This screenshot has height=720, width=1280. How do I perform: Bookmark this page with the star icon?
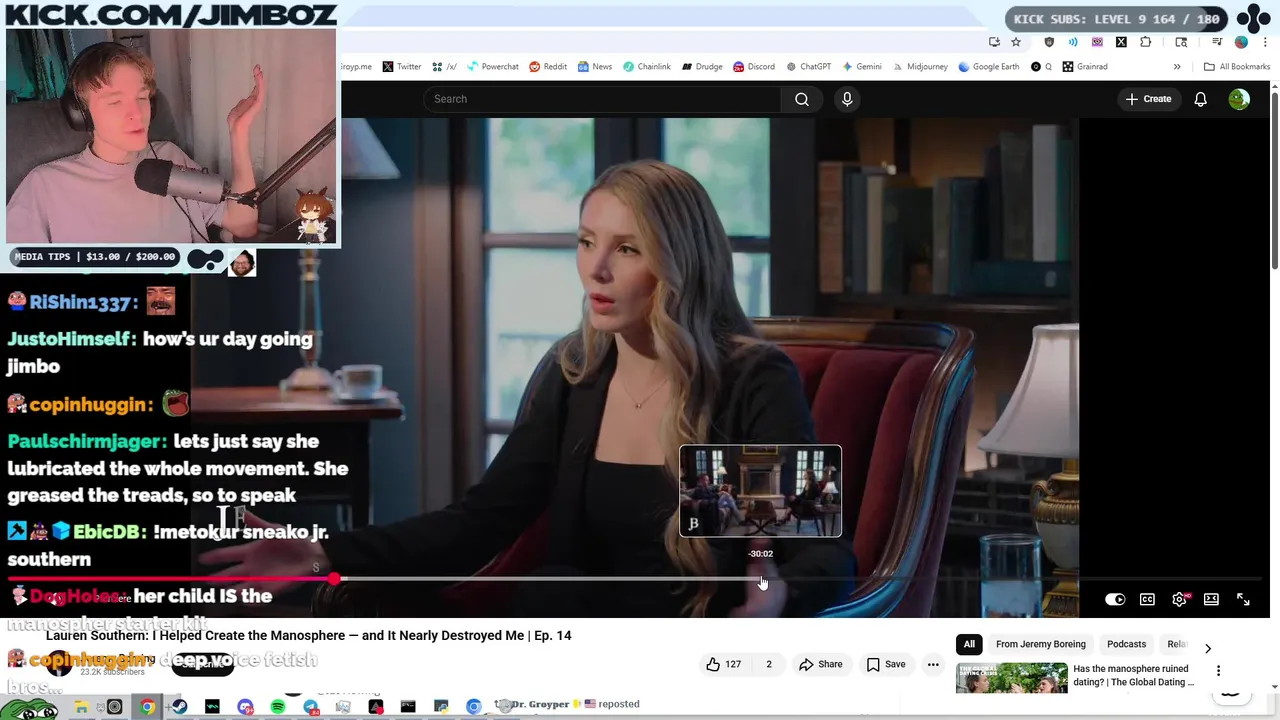[x=1016, y=42]
